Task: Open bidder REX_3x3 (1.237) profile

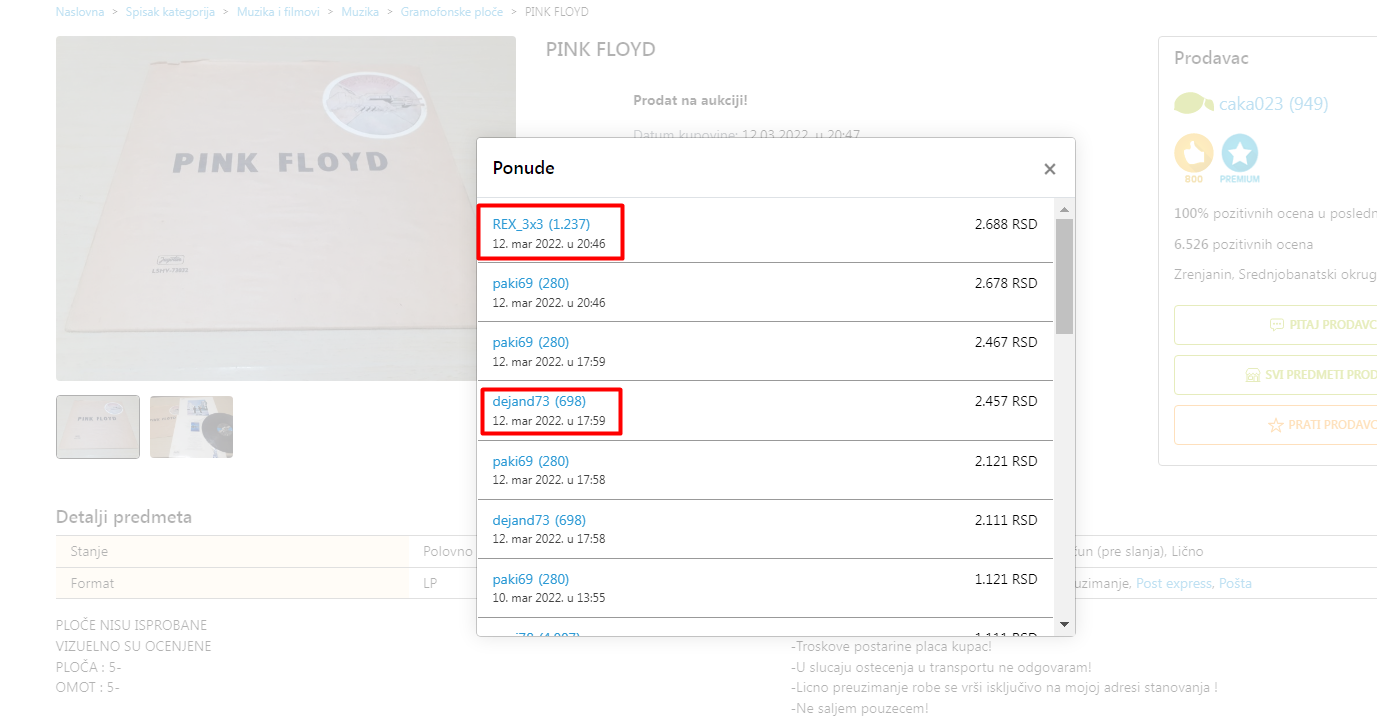Action: pyautogui.click(x=541, y=224)
